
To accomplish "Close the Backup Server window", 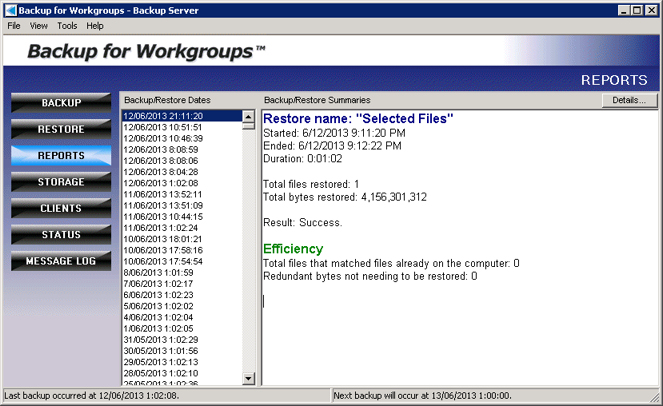I will click(x=651, y=11).
